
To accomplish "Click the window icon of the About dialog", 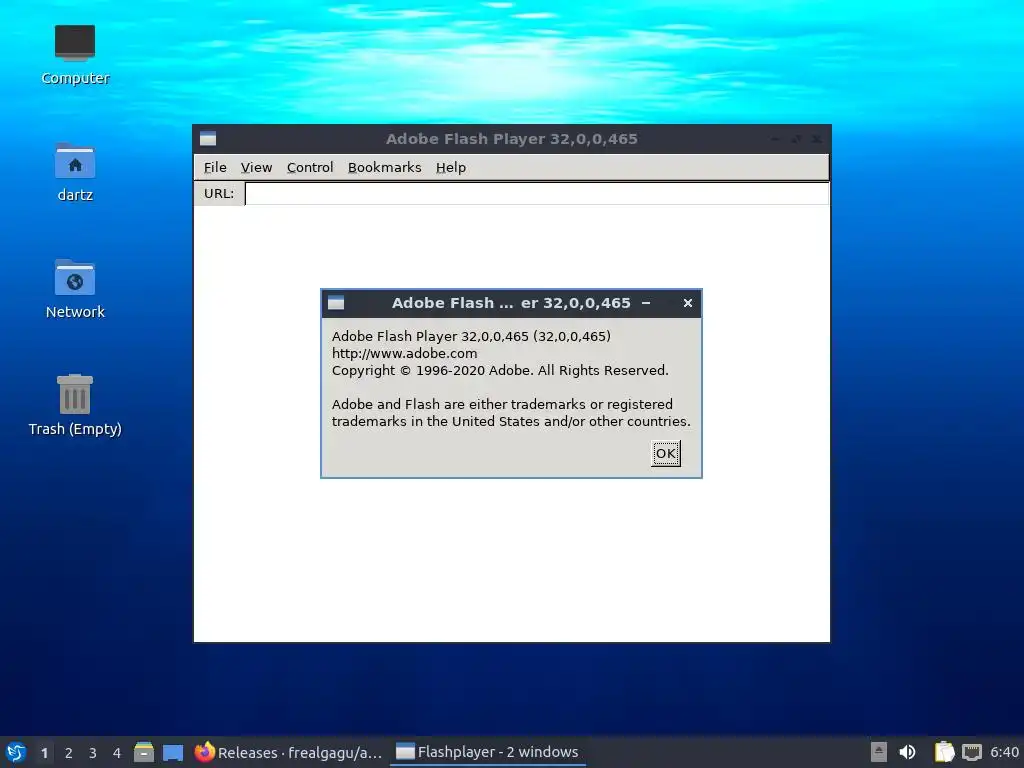I will pyautogui.click(x=336, y=303).
